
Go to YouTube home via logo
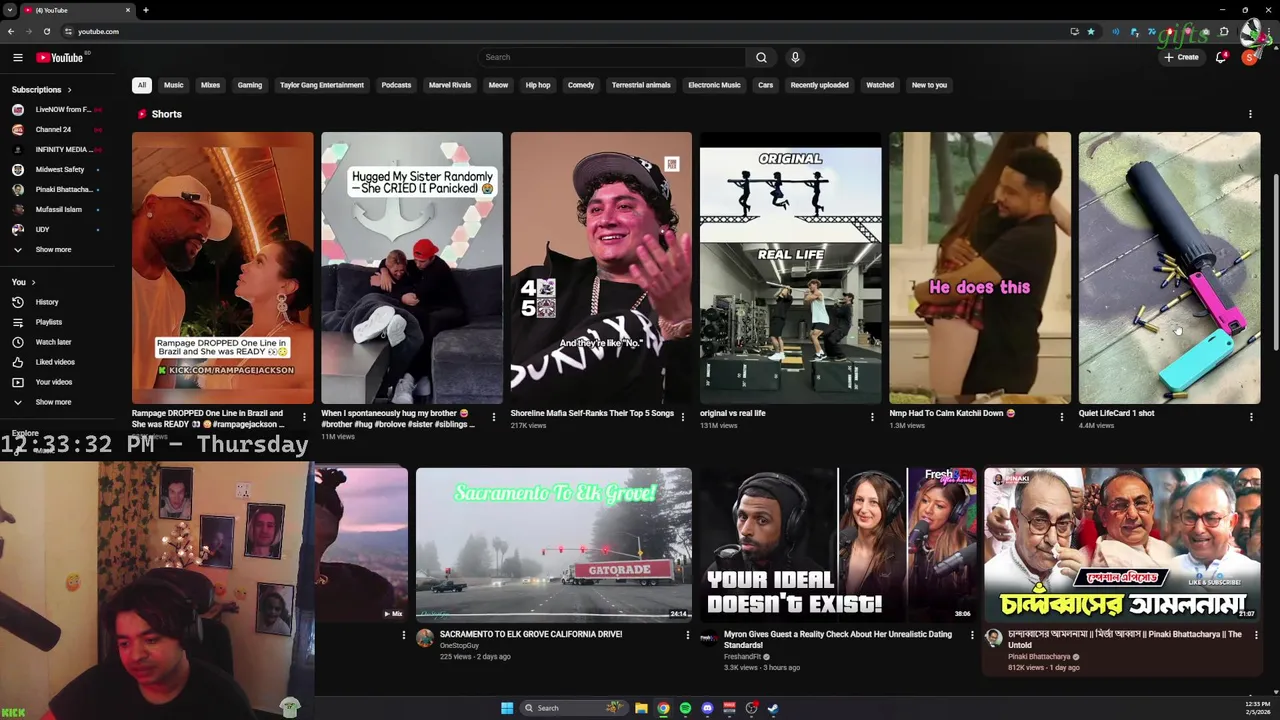click(x=60, y=58)
